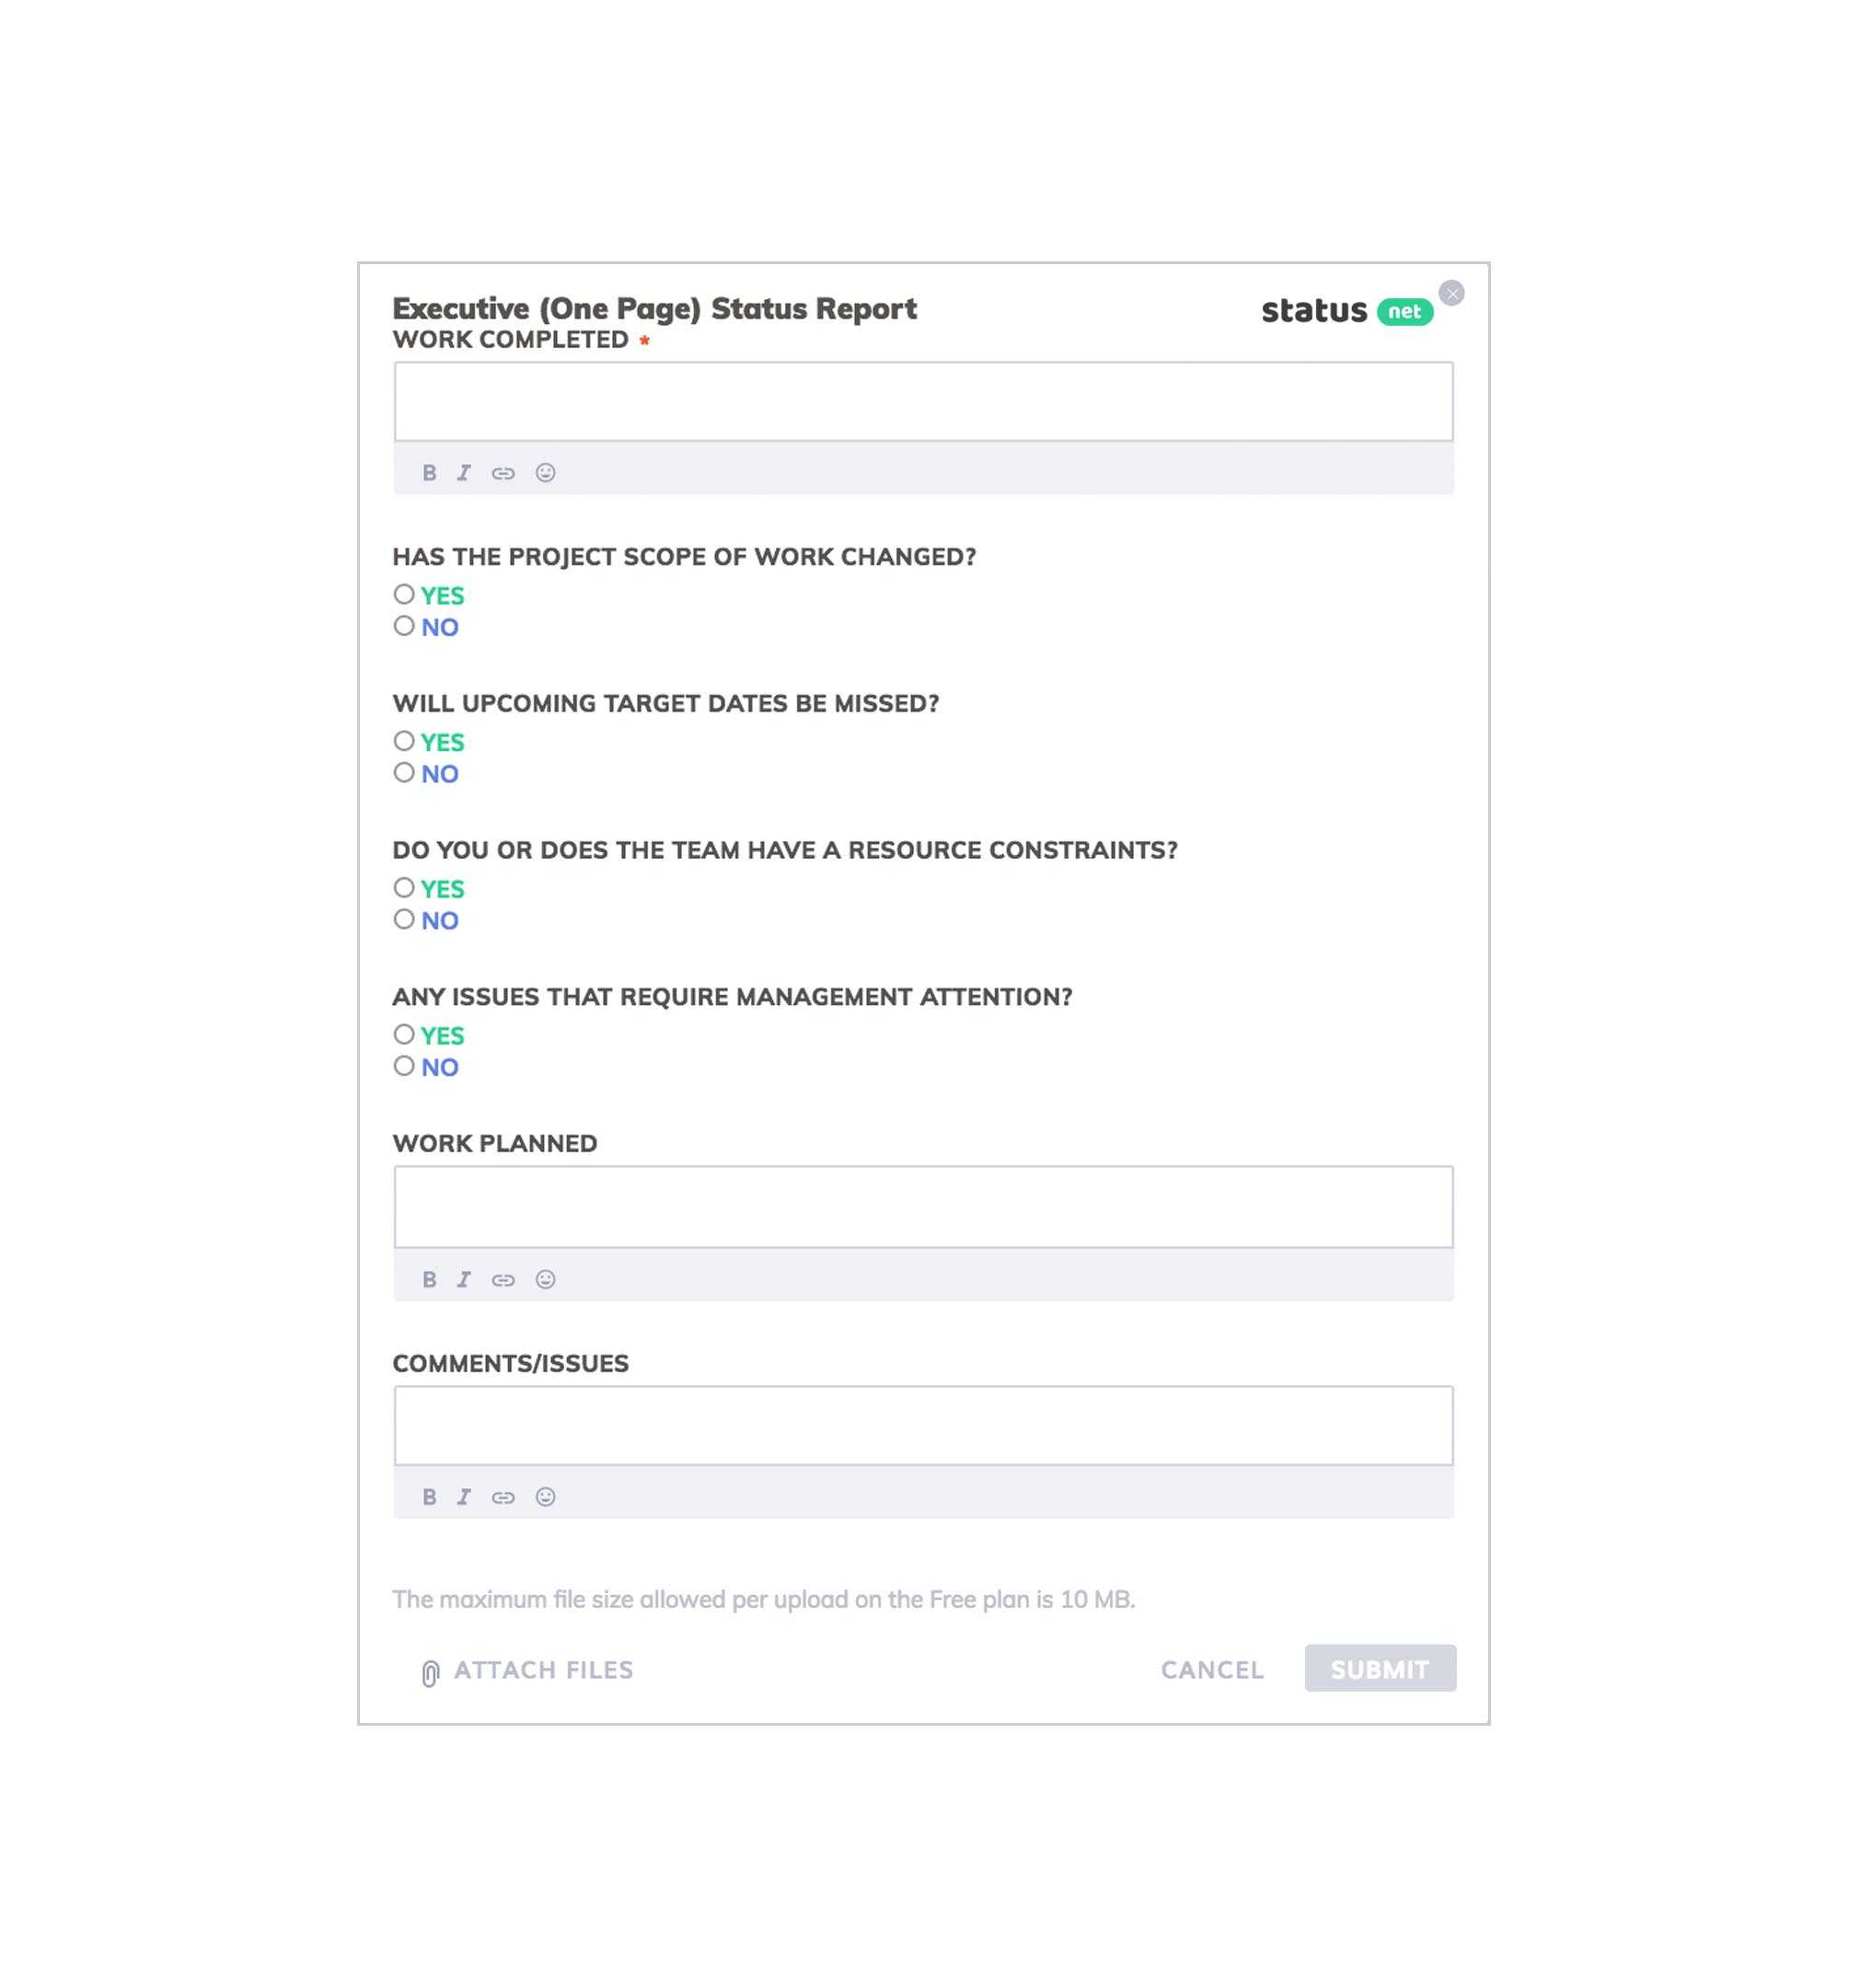Viewport: 1849px width, 1988px height.
Task: Click the Italic icon in Work Completed toolbar
Action: tap(464, 473)
